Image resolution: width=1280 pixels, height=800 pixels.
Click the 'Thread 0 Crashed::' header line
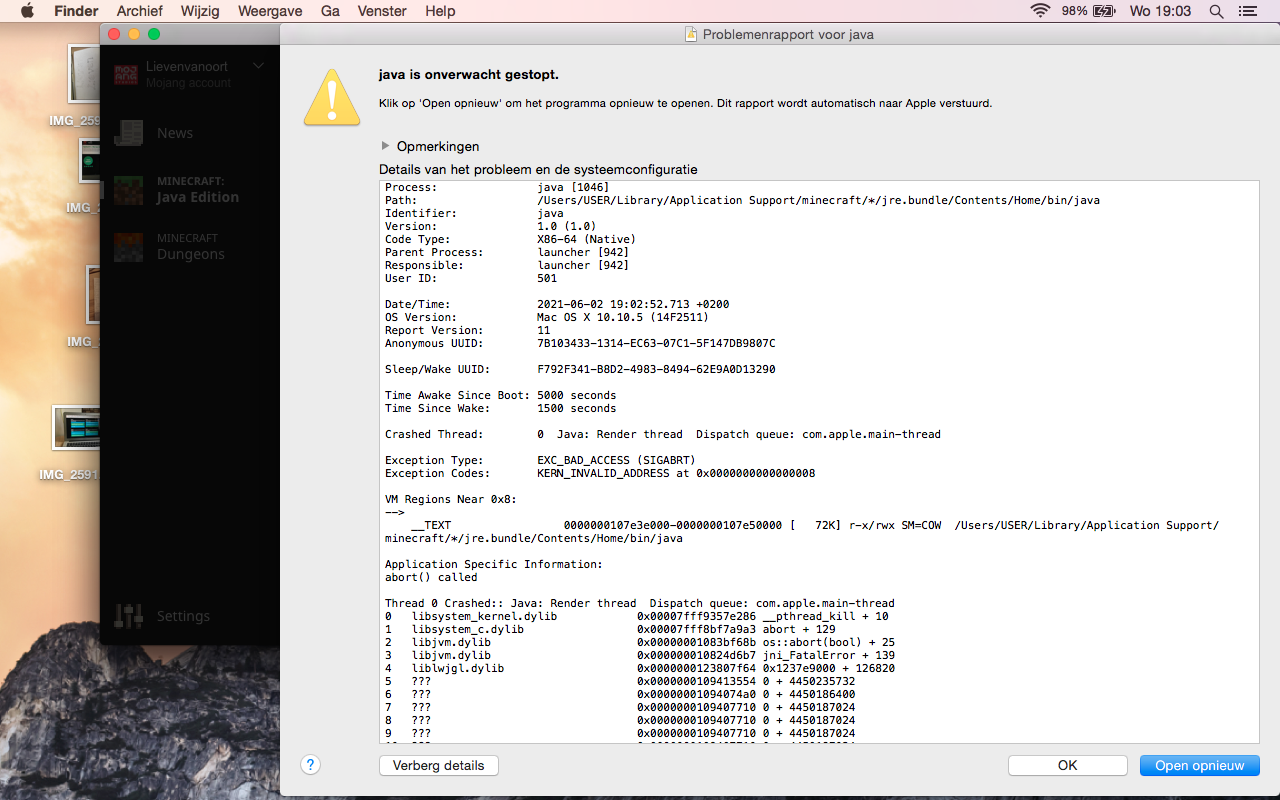click(x=640, y=603)
